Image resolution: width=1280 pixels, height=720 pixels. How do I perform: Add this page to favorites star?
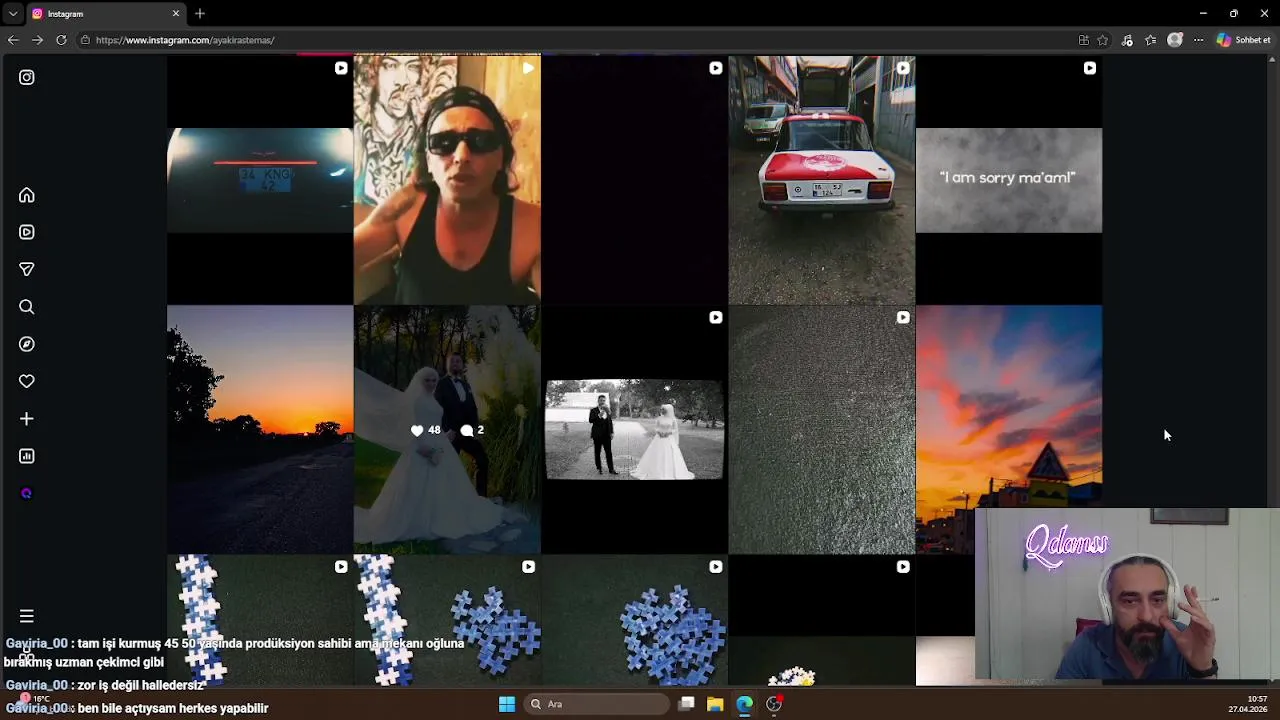[x=1103, y=40]
